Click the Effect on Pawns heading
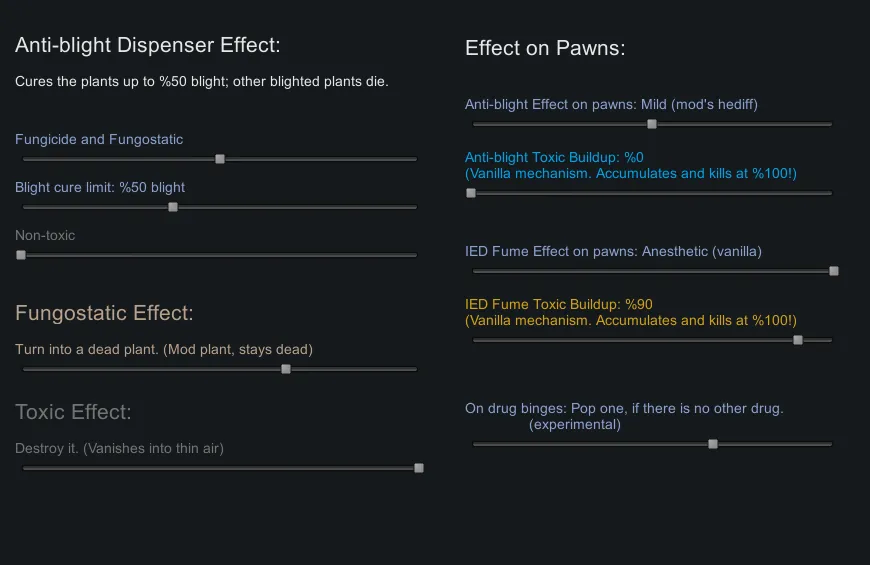The height and width of the screenshot is (565, 870). [545, 48]
